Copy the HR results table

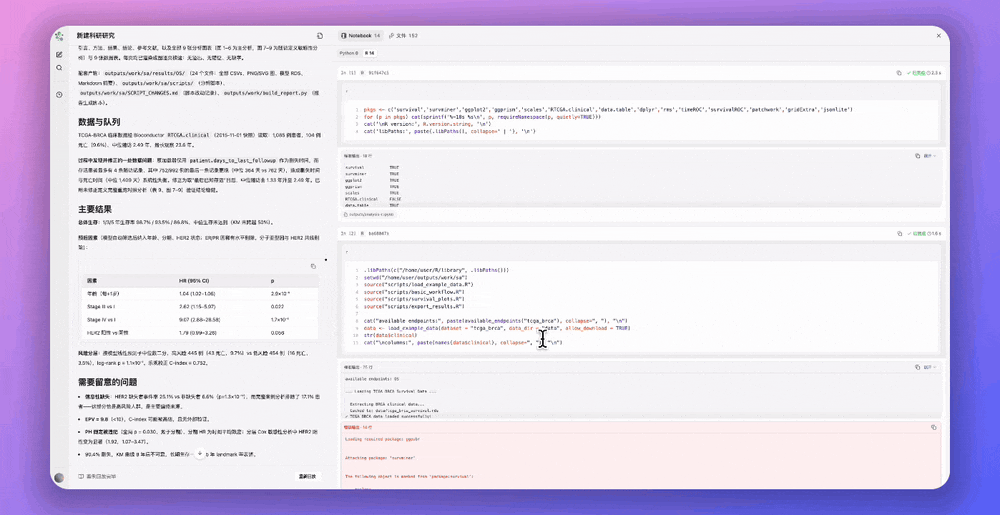pos(313,266)
